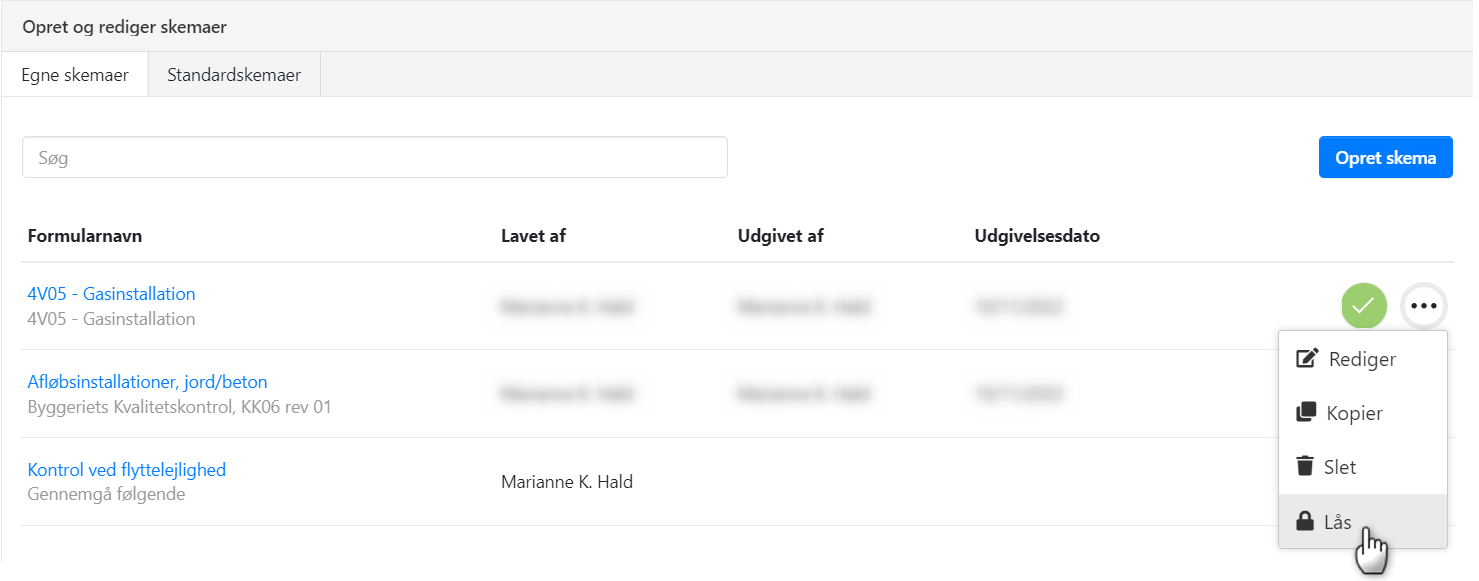Click the Lavet af column header

point(533,237)
